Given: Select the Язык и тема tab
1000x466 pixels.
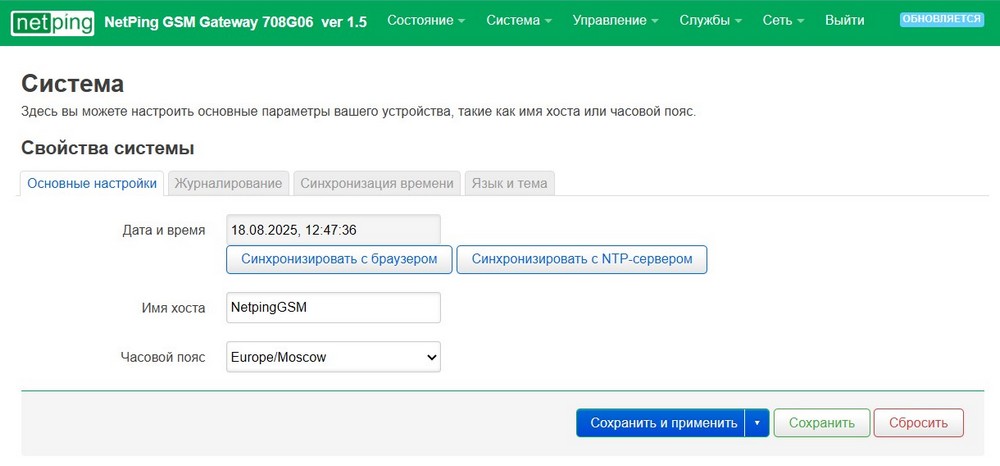Looking at the screenshot, I should pos(510,183).
